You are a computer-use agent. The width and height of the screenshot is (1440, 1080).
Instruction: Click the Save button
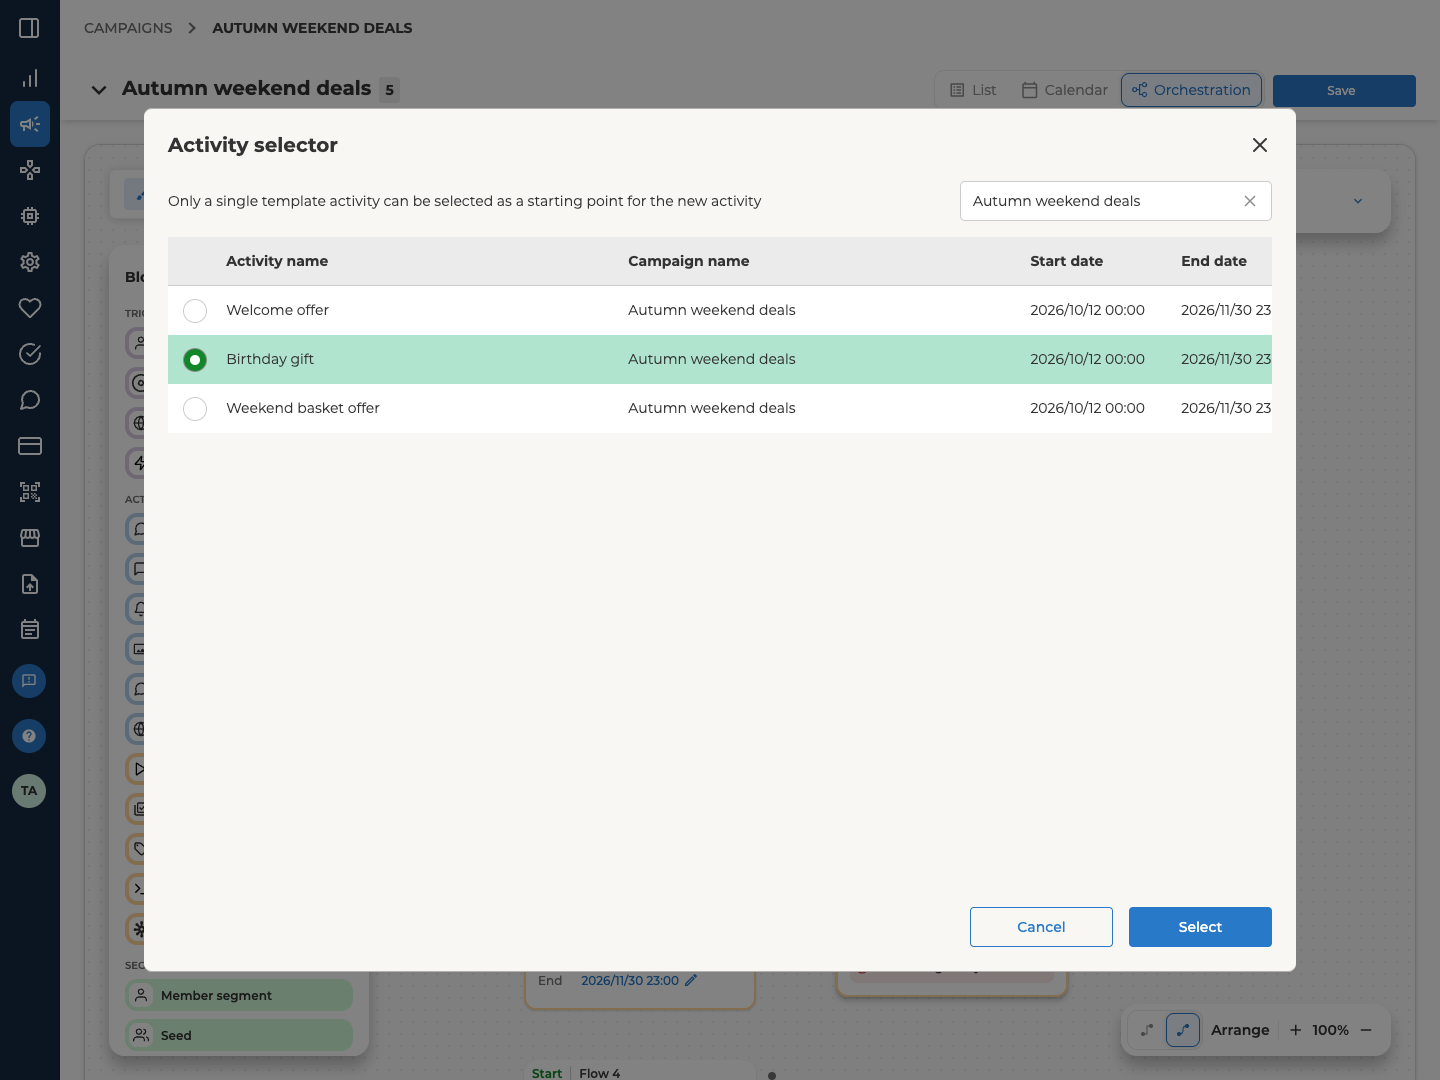click(x=1344, y=91)
